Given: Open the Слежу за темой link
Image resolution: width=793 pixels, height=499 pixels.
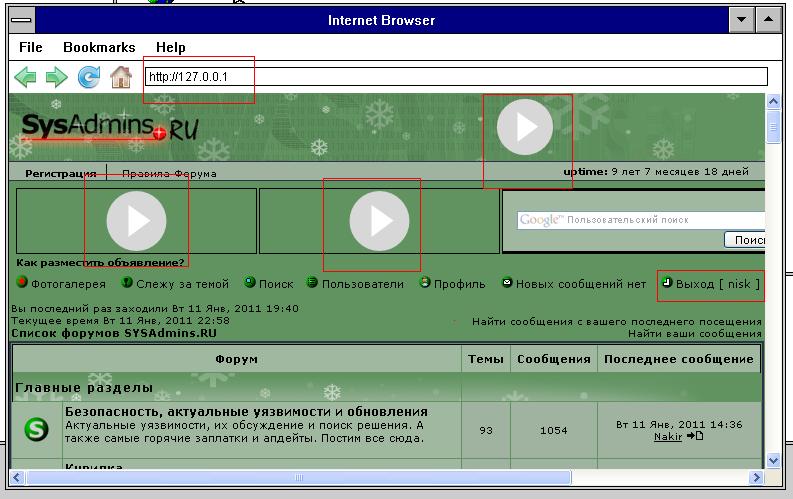Looking at the screenshot, I should [183, 284].
